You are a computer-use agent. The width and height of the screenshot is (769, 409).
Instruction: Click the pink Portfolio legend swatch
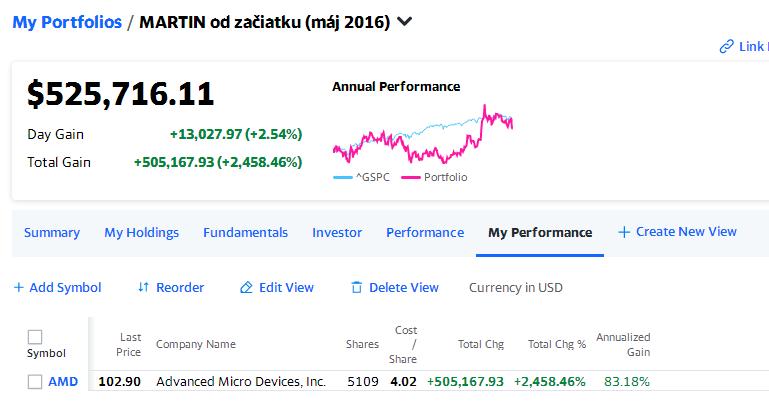pos(410,178)
